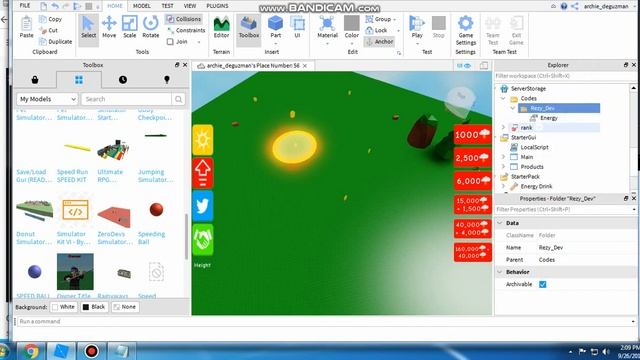The image size is (640, 360).
Task: Open the Terrain Editor
Action: pos(221,27)
